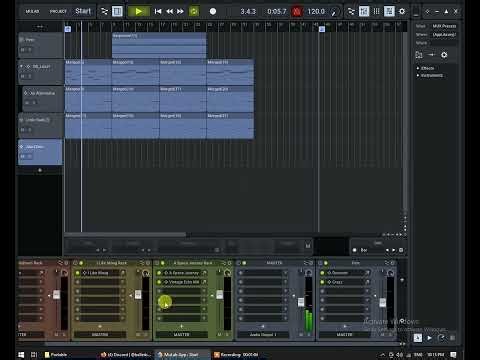The height and width of the screenshot is (360, 480).
Task: Adjust the MASTER rack volume fader
Action: [301, 302]
